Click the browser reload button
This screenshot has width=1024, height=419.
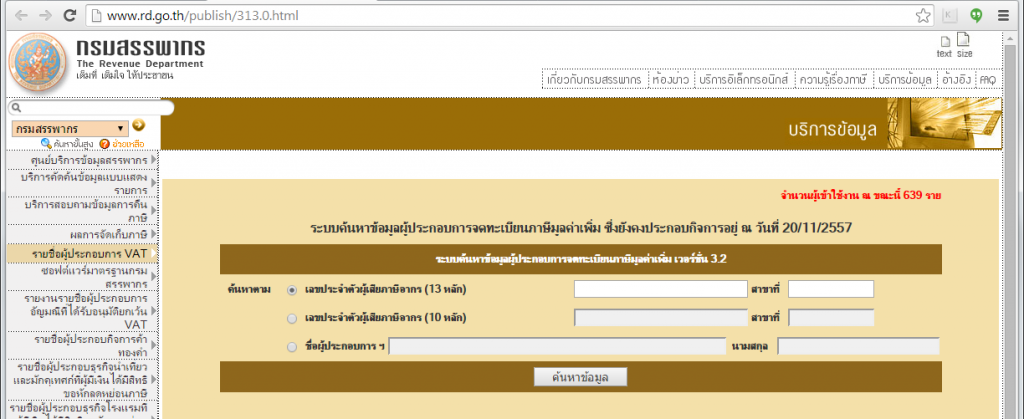point(67,16)
